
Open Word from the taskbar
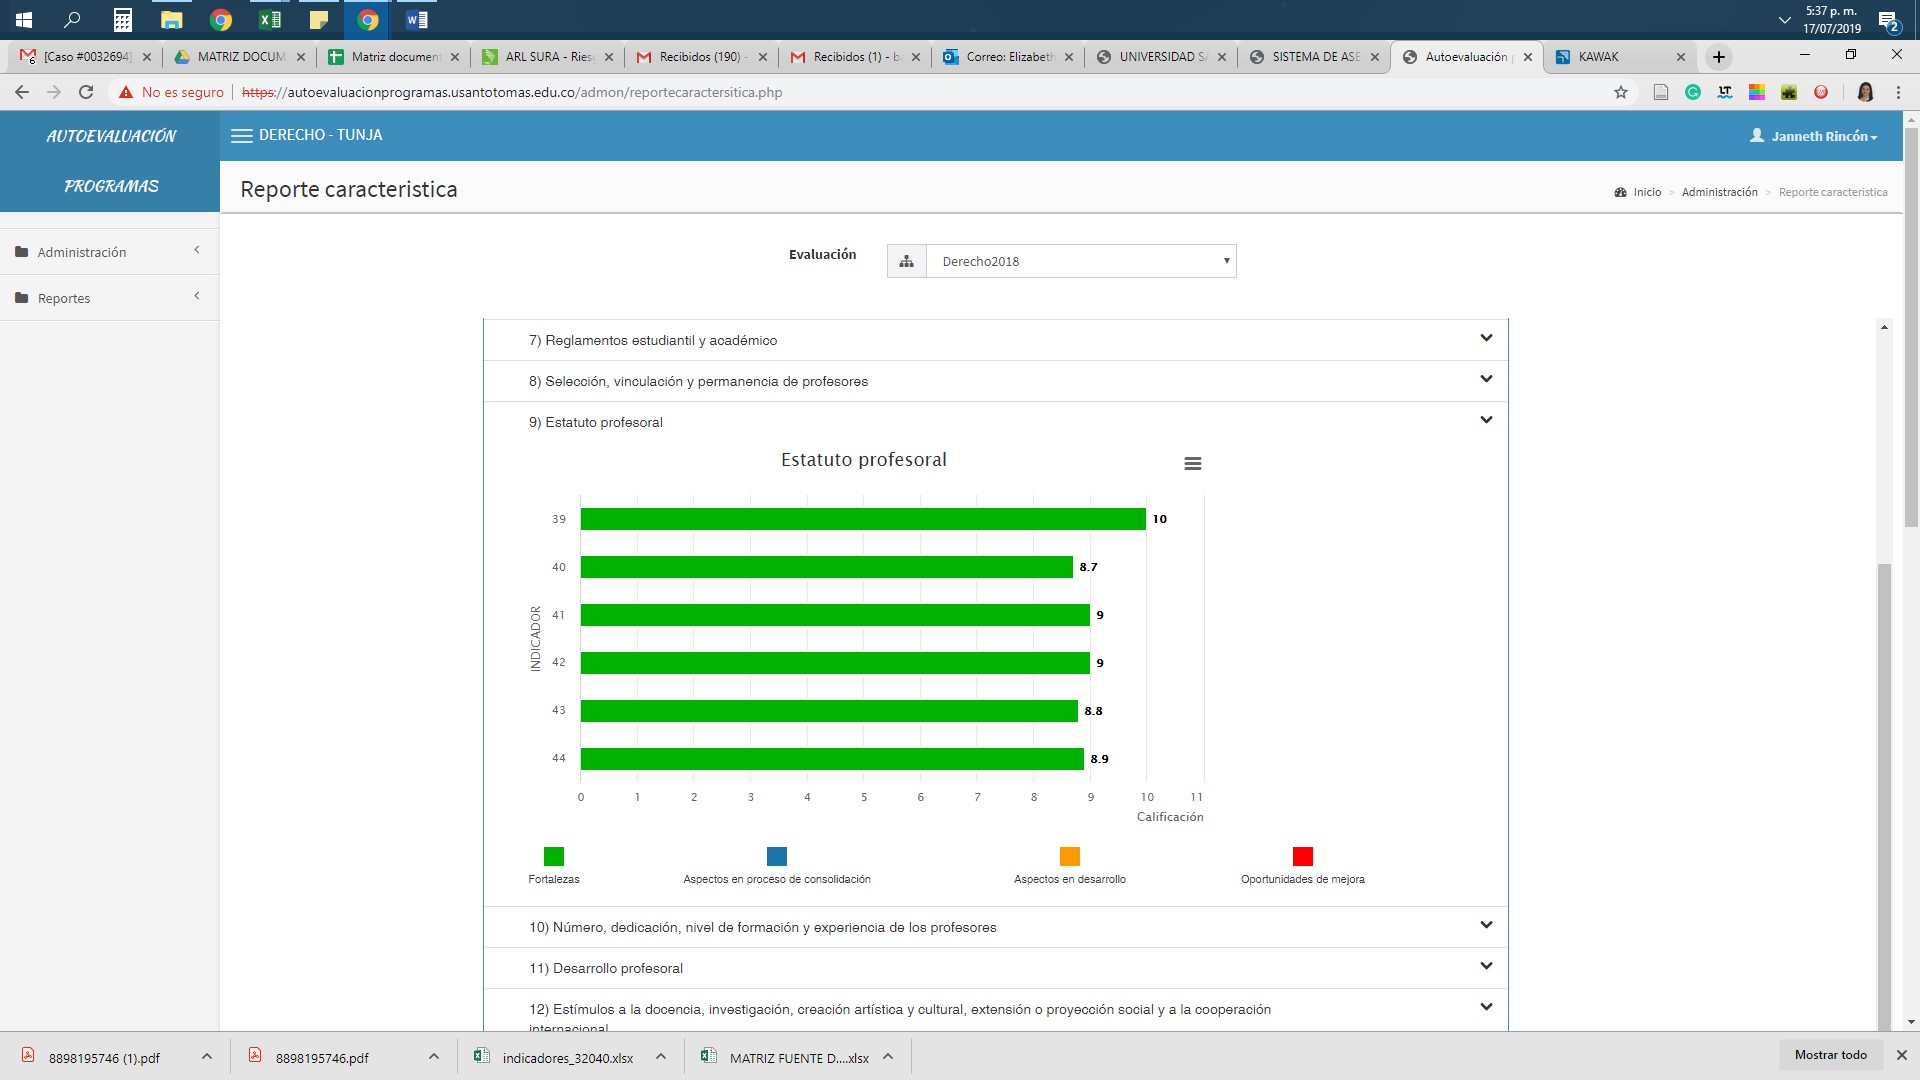click(417, 19)
